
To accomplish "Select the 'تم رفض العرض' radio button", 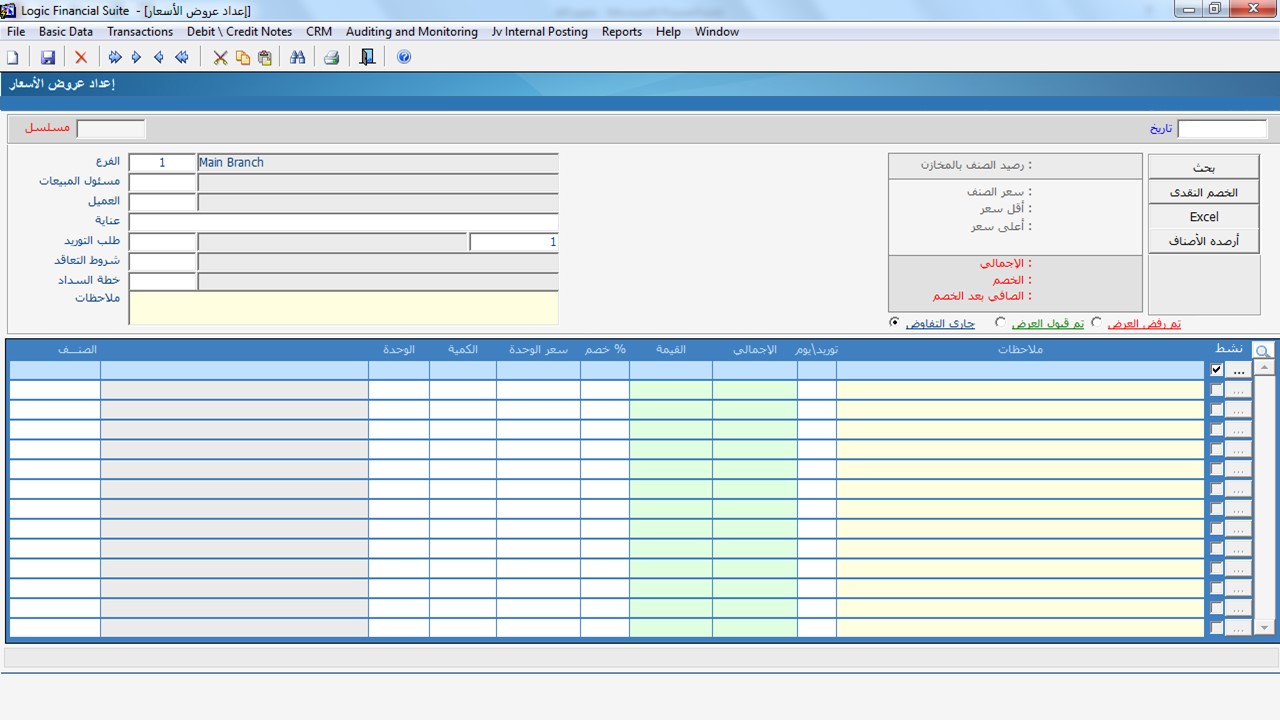I will click(1096, 323).
